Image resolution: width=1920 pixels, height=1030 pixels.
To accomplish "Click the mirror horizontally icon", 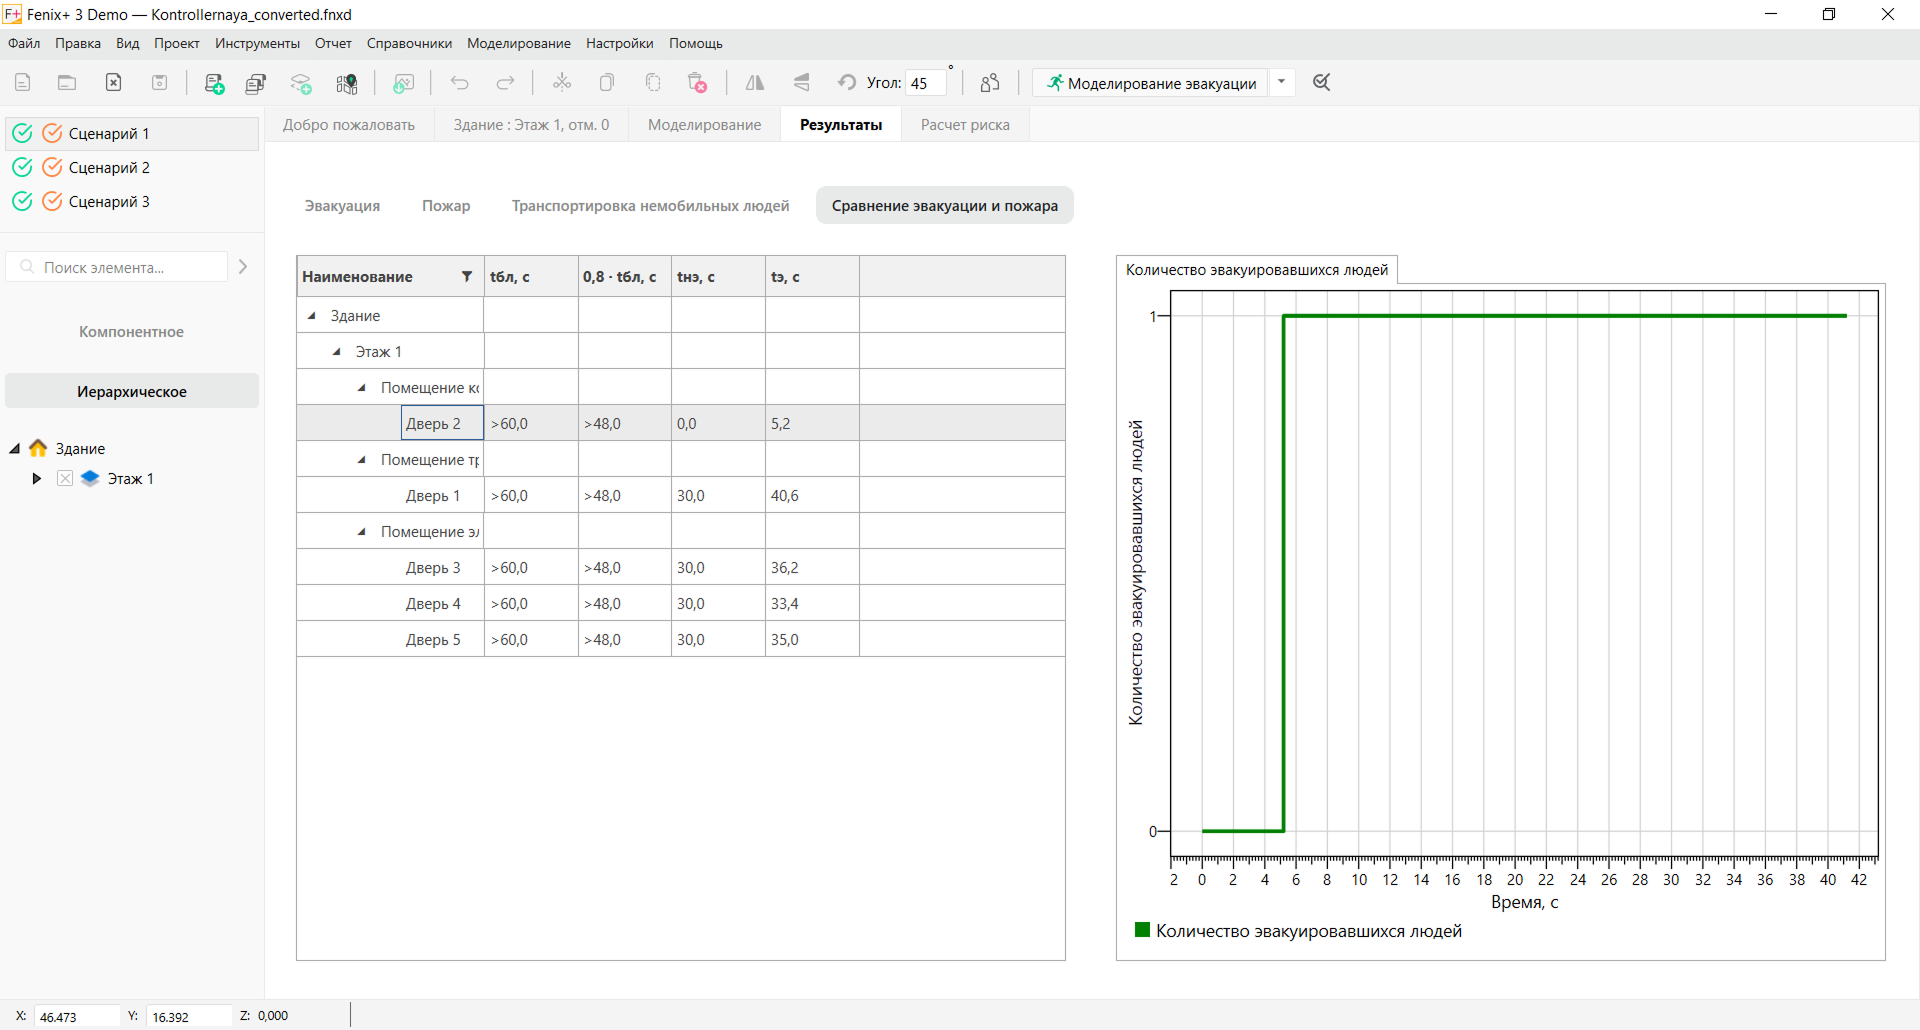I will tap(755, 83).
